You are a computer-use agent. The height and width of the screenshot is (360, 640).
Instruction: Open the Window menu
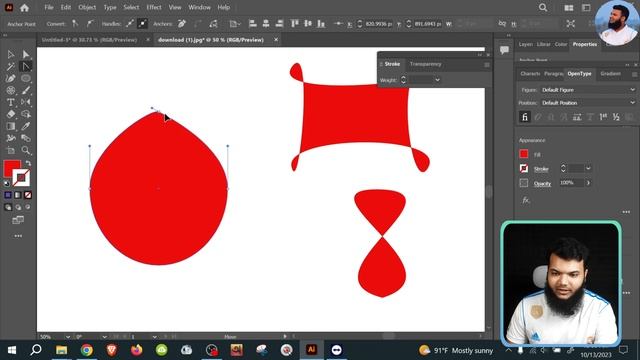(x=199, y=7)
